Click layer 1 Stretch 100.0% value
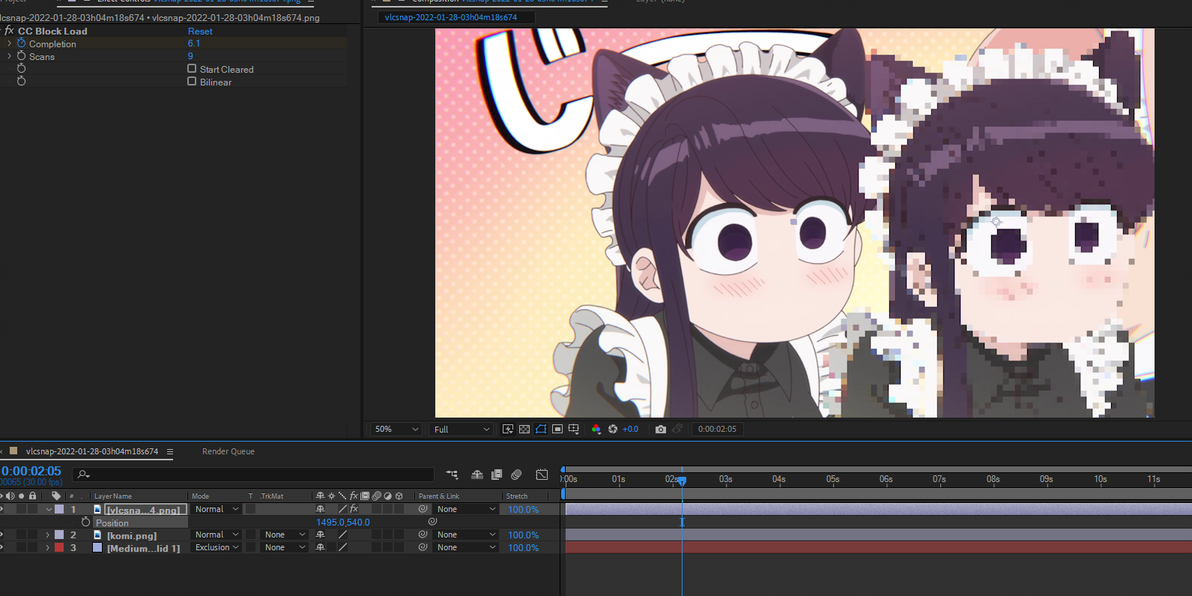The image size is (1192, 596). tap(523, 509)
